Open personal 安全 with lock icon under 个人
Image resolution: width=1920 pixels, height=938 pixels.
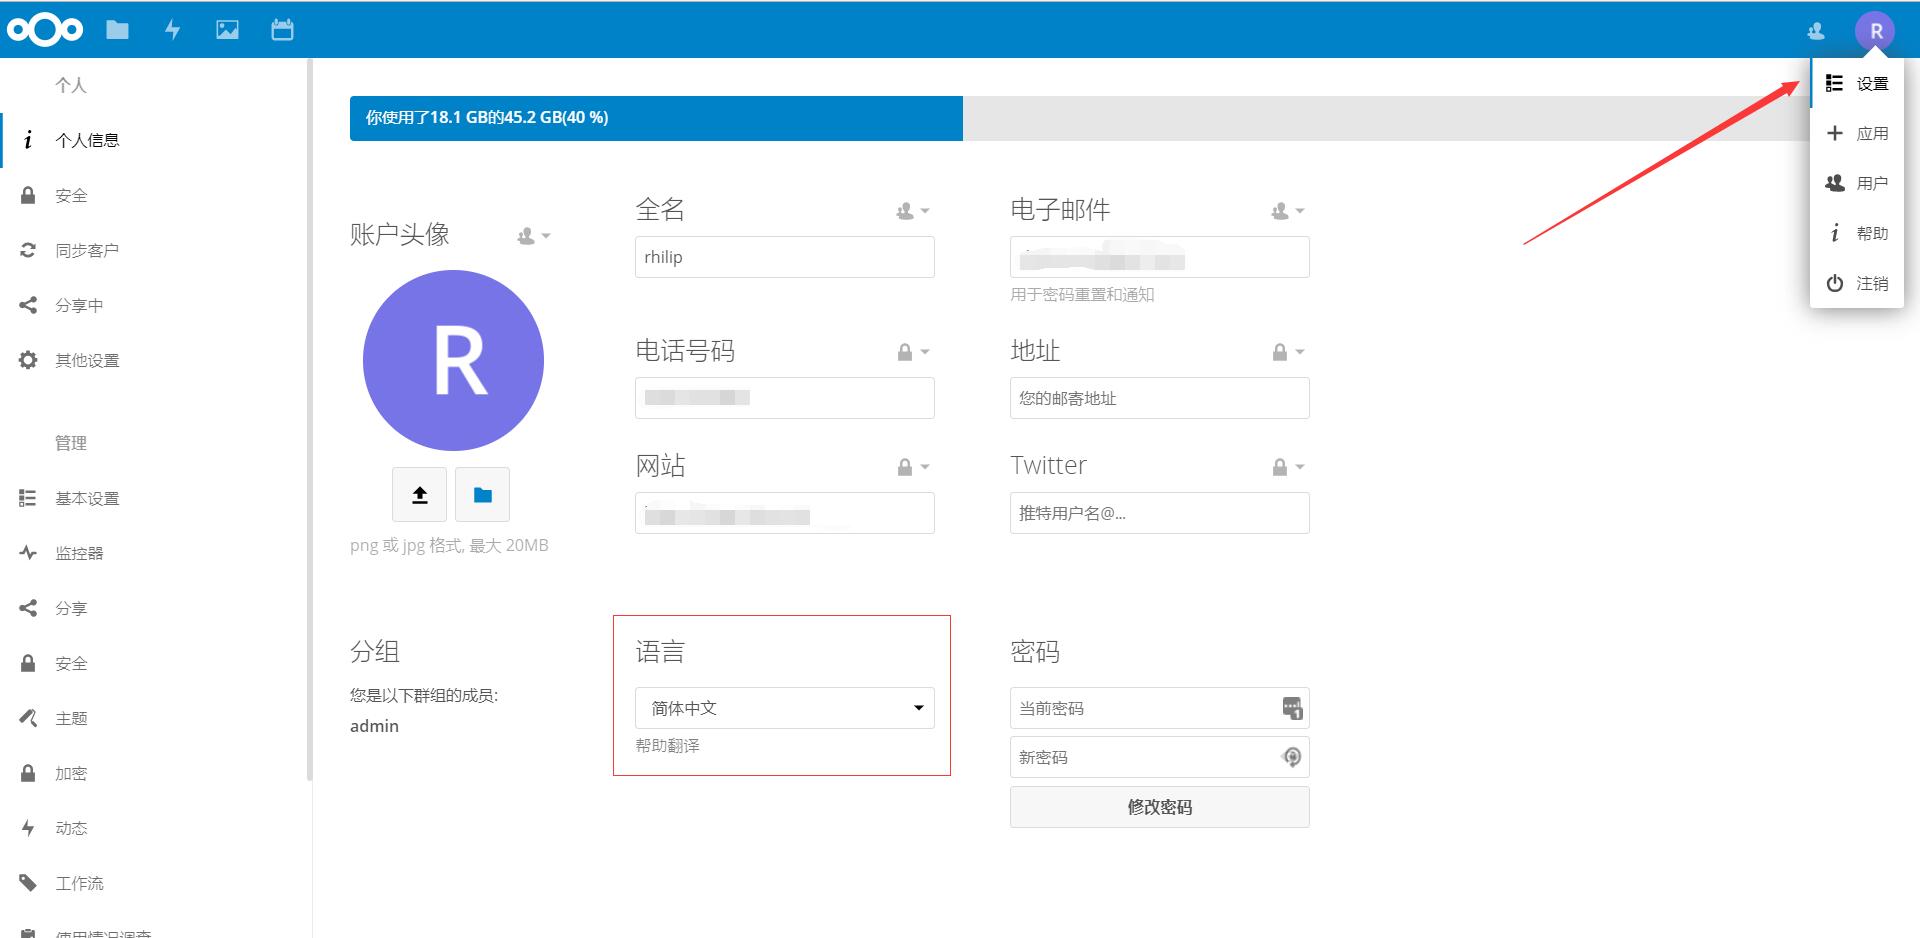(x=153, y=195)
